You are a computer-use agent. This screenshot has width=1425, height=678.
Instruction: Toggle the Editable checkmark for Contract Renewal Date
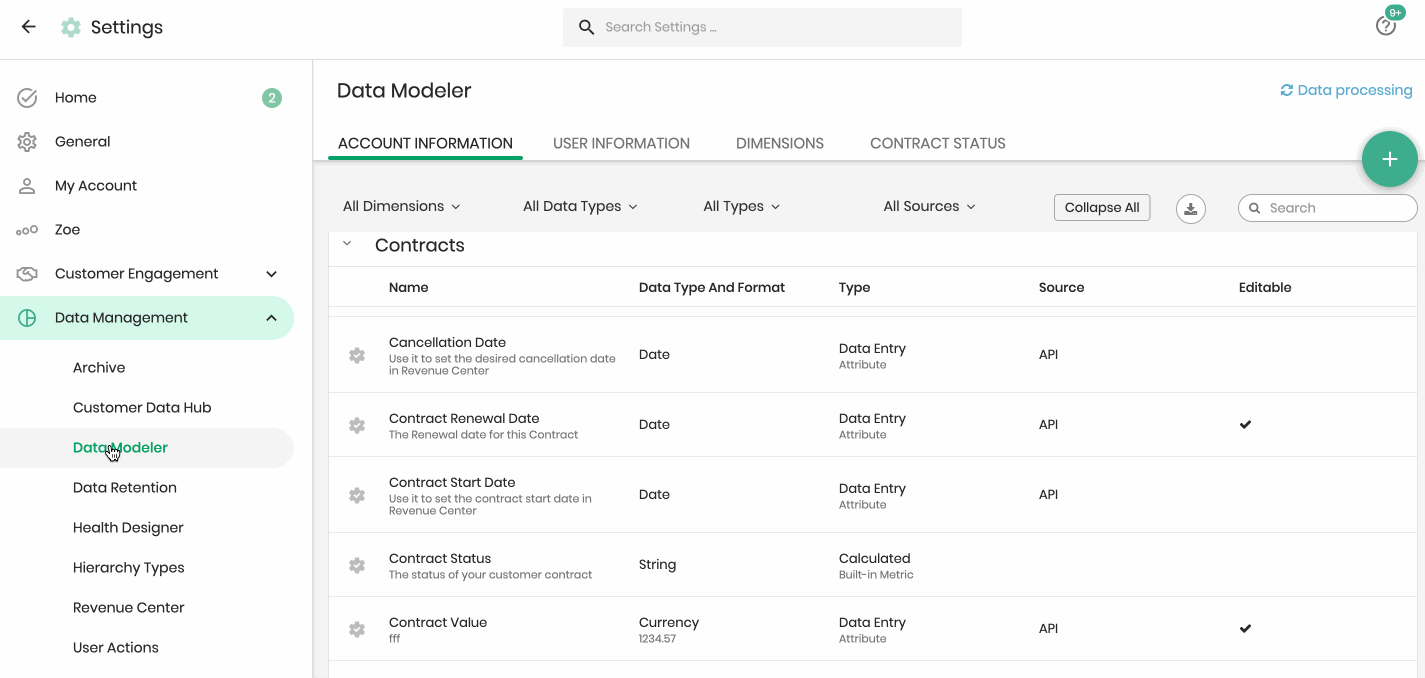[1245, 424]
